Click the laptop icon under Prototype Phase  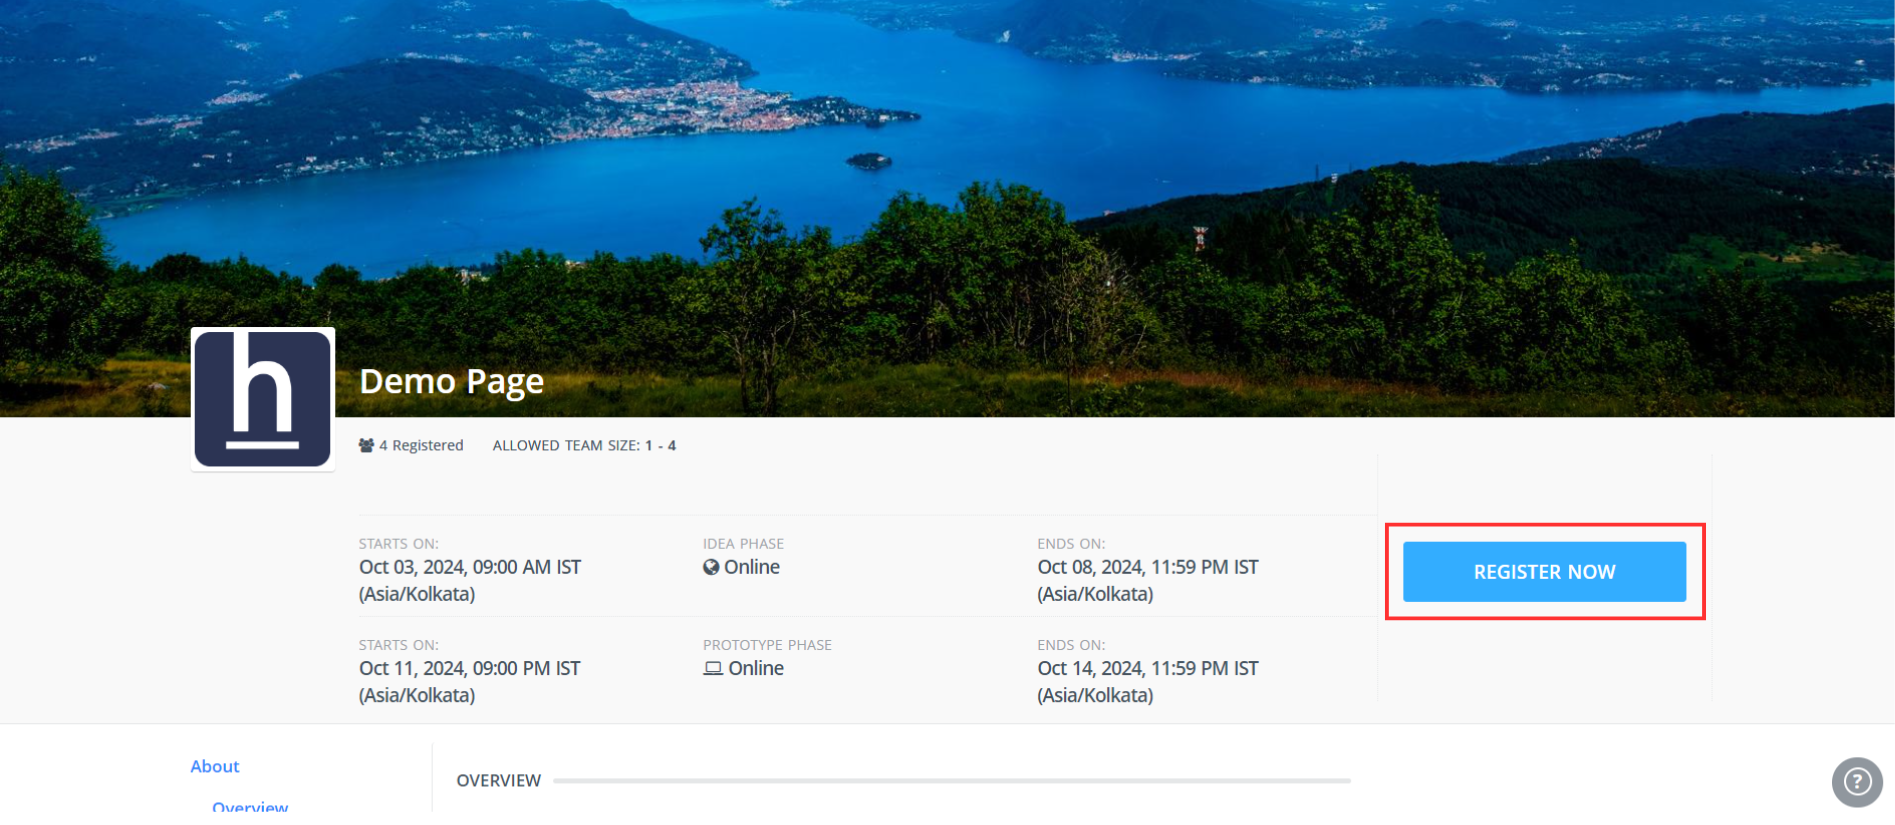(x=712, y=668)
